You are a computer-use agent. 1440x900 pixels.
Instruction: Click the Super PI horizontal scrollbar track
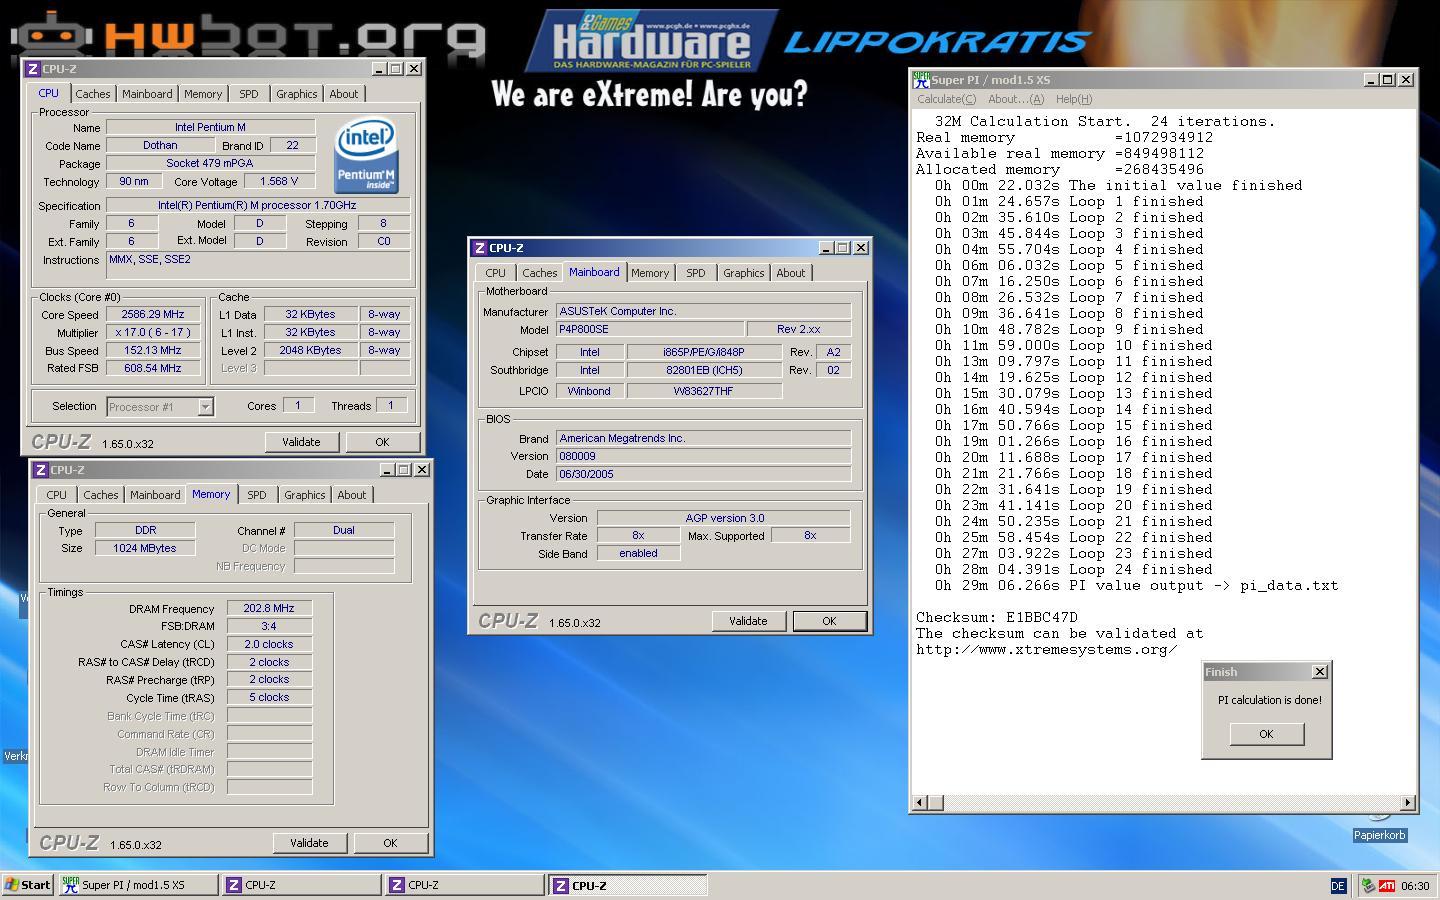(1164, 802)
